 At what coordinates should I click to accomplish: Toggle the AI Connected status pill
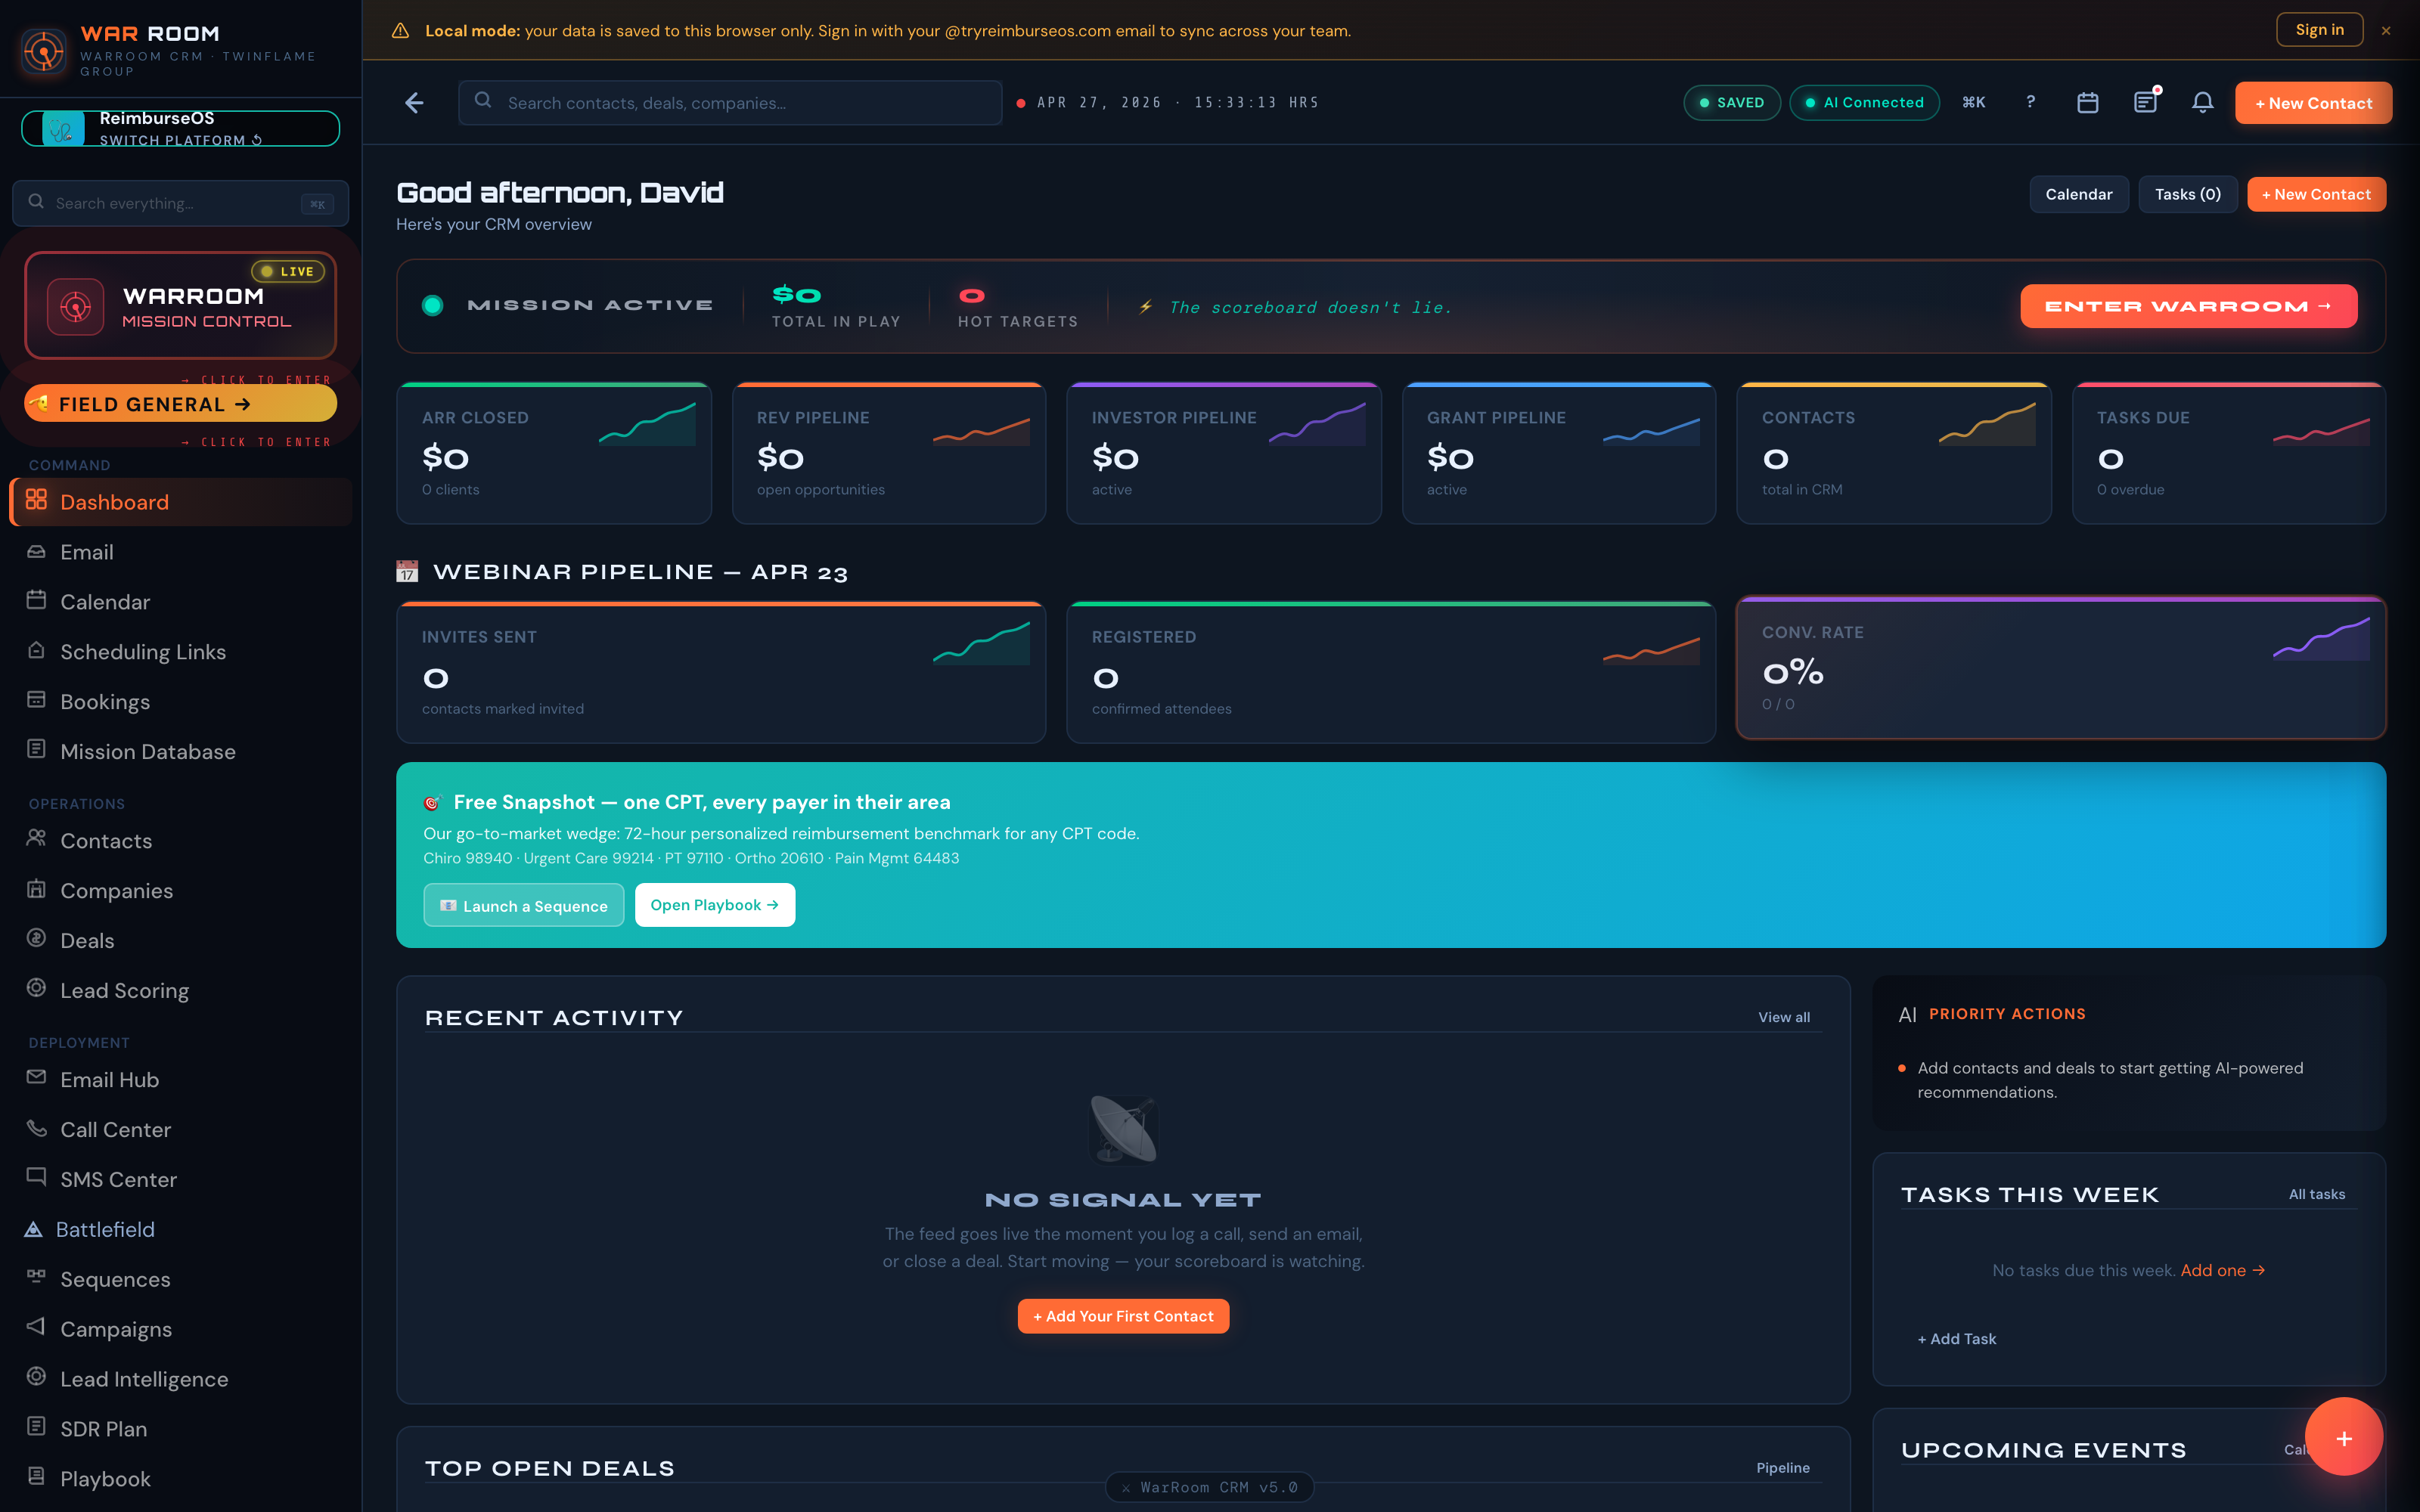1864,103
